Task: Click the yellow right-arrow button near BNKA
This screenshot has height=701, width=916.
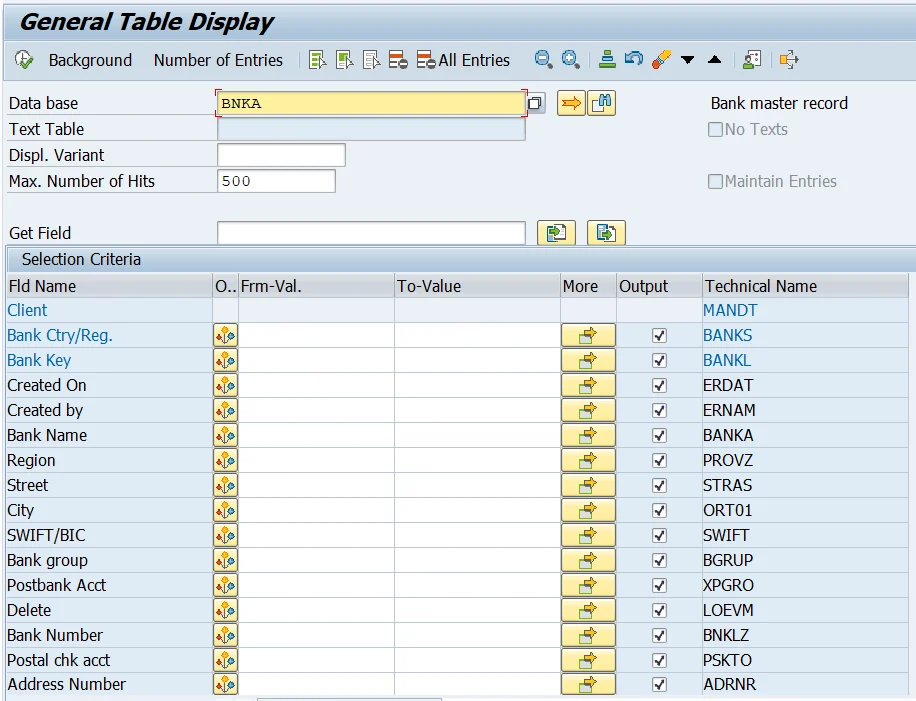Action: (x=571, y=103)
